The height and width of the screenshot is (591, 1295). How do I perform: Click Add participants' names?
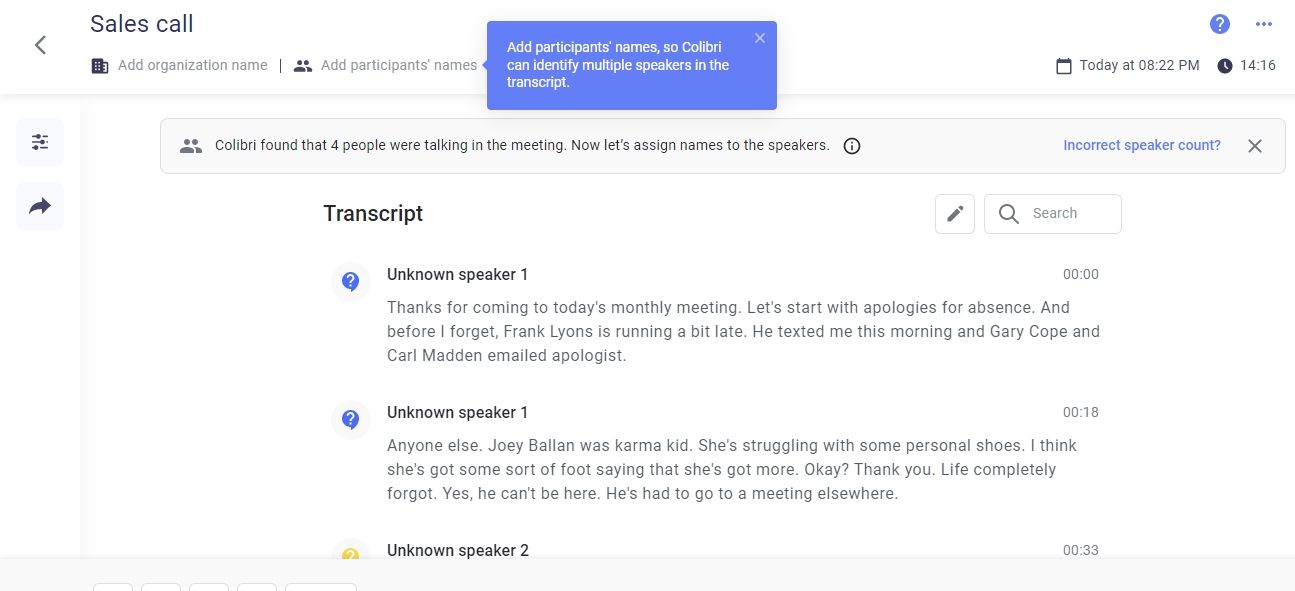[397, 64]
